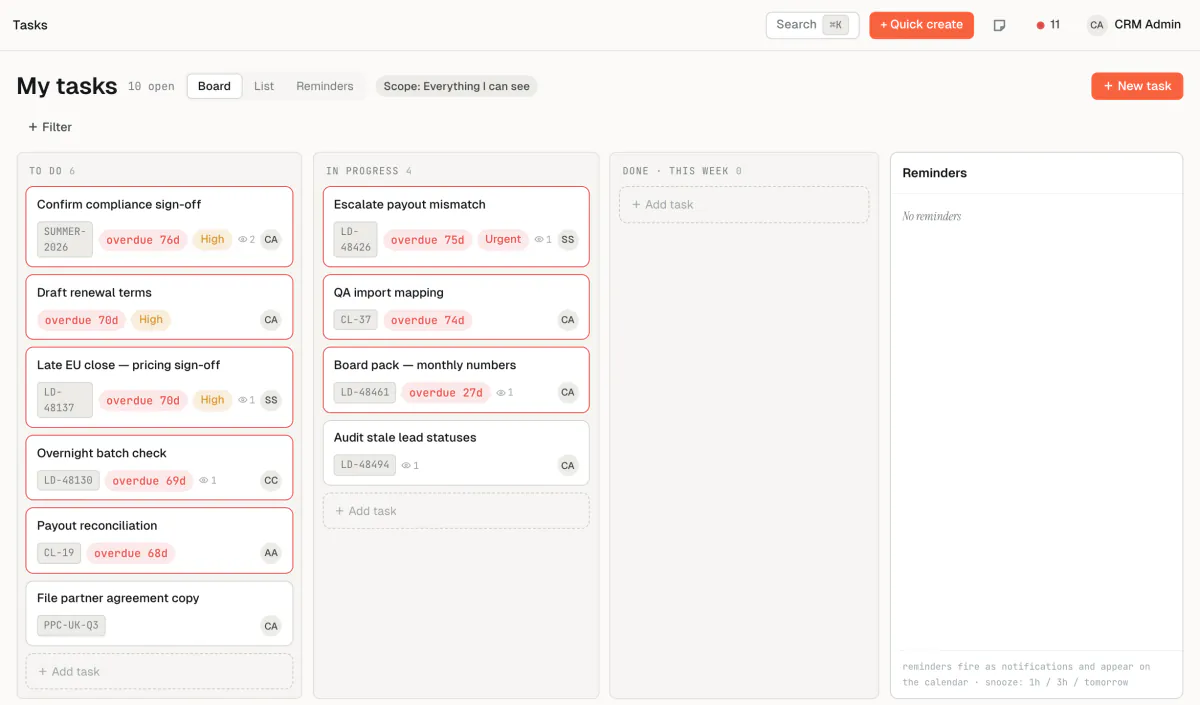Viewport: 1200px width, 705px height.
Task: Click the High priority tag on Draft renewal terms
Action: coord(151,320)
